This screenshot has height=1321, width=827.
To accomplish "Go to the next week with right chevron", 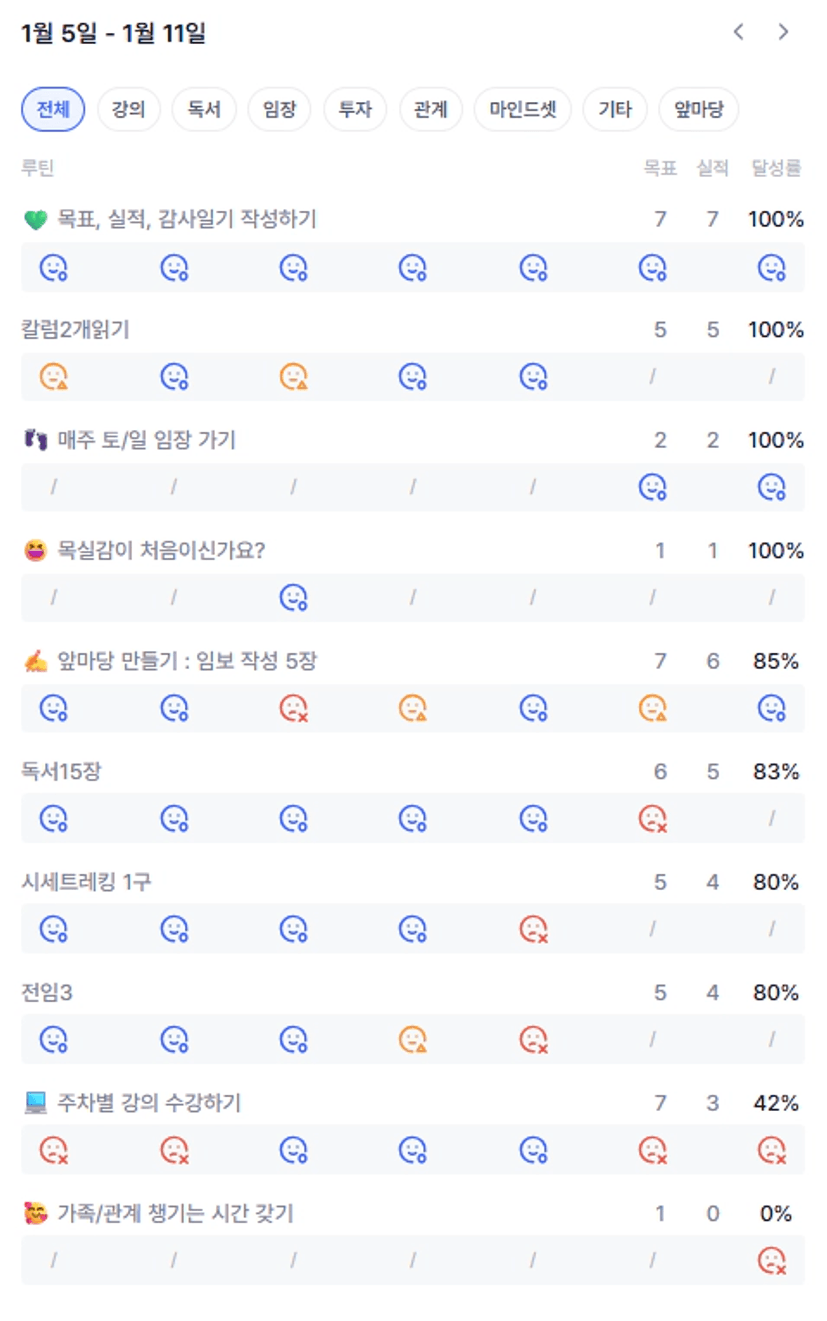I will click(783, 33).
